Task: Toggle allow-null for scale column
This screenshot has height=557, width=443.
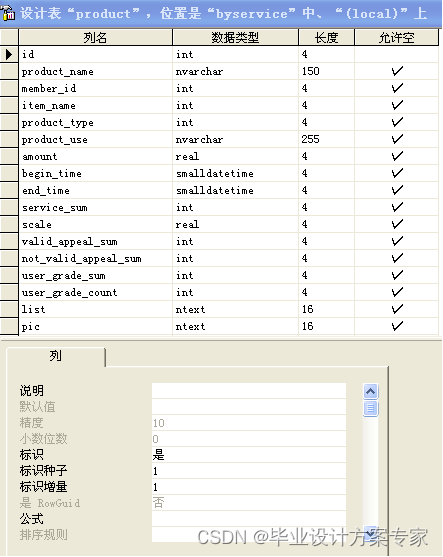Action: point(397,225)
